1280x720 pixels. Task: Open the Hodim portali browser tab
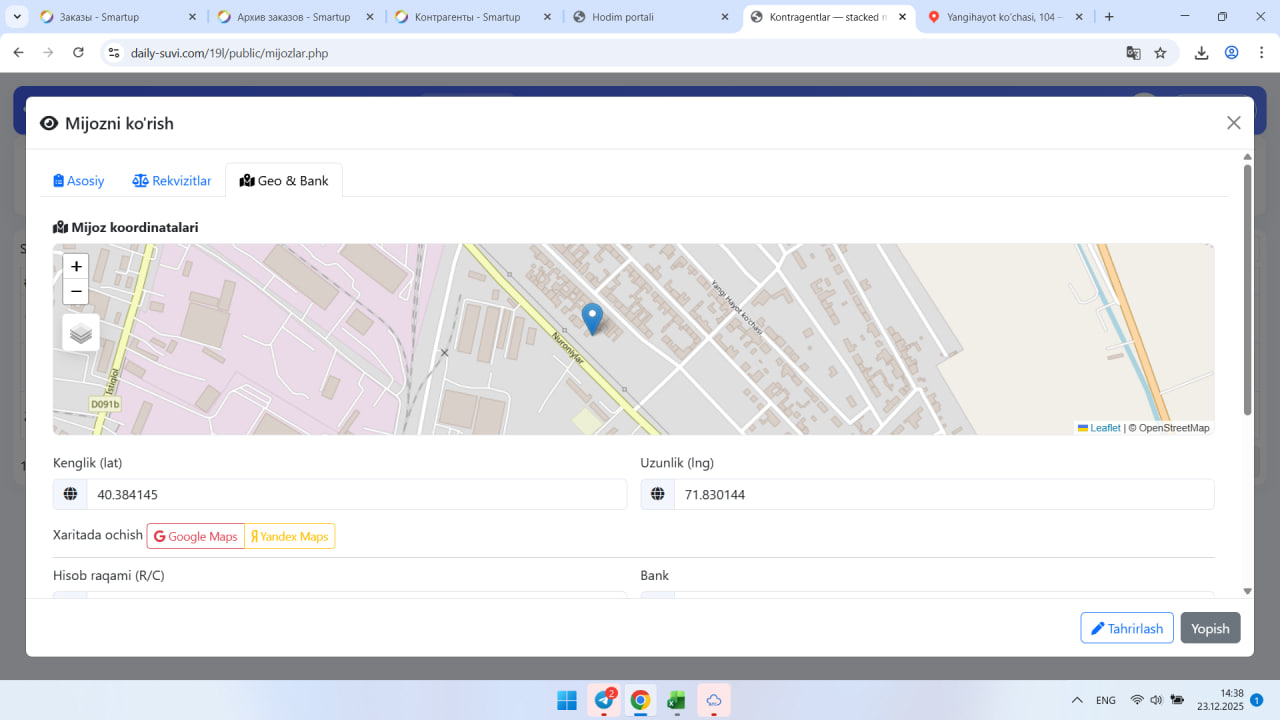(650, 17)
